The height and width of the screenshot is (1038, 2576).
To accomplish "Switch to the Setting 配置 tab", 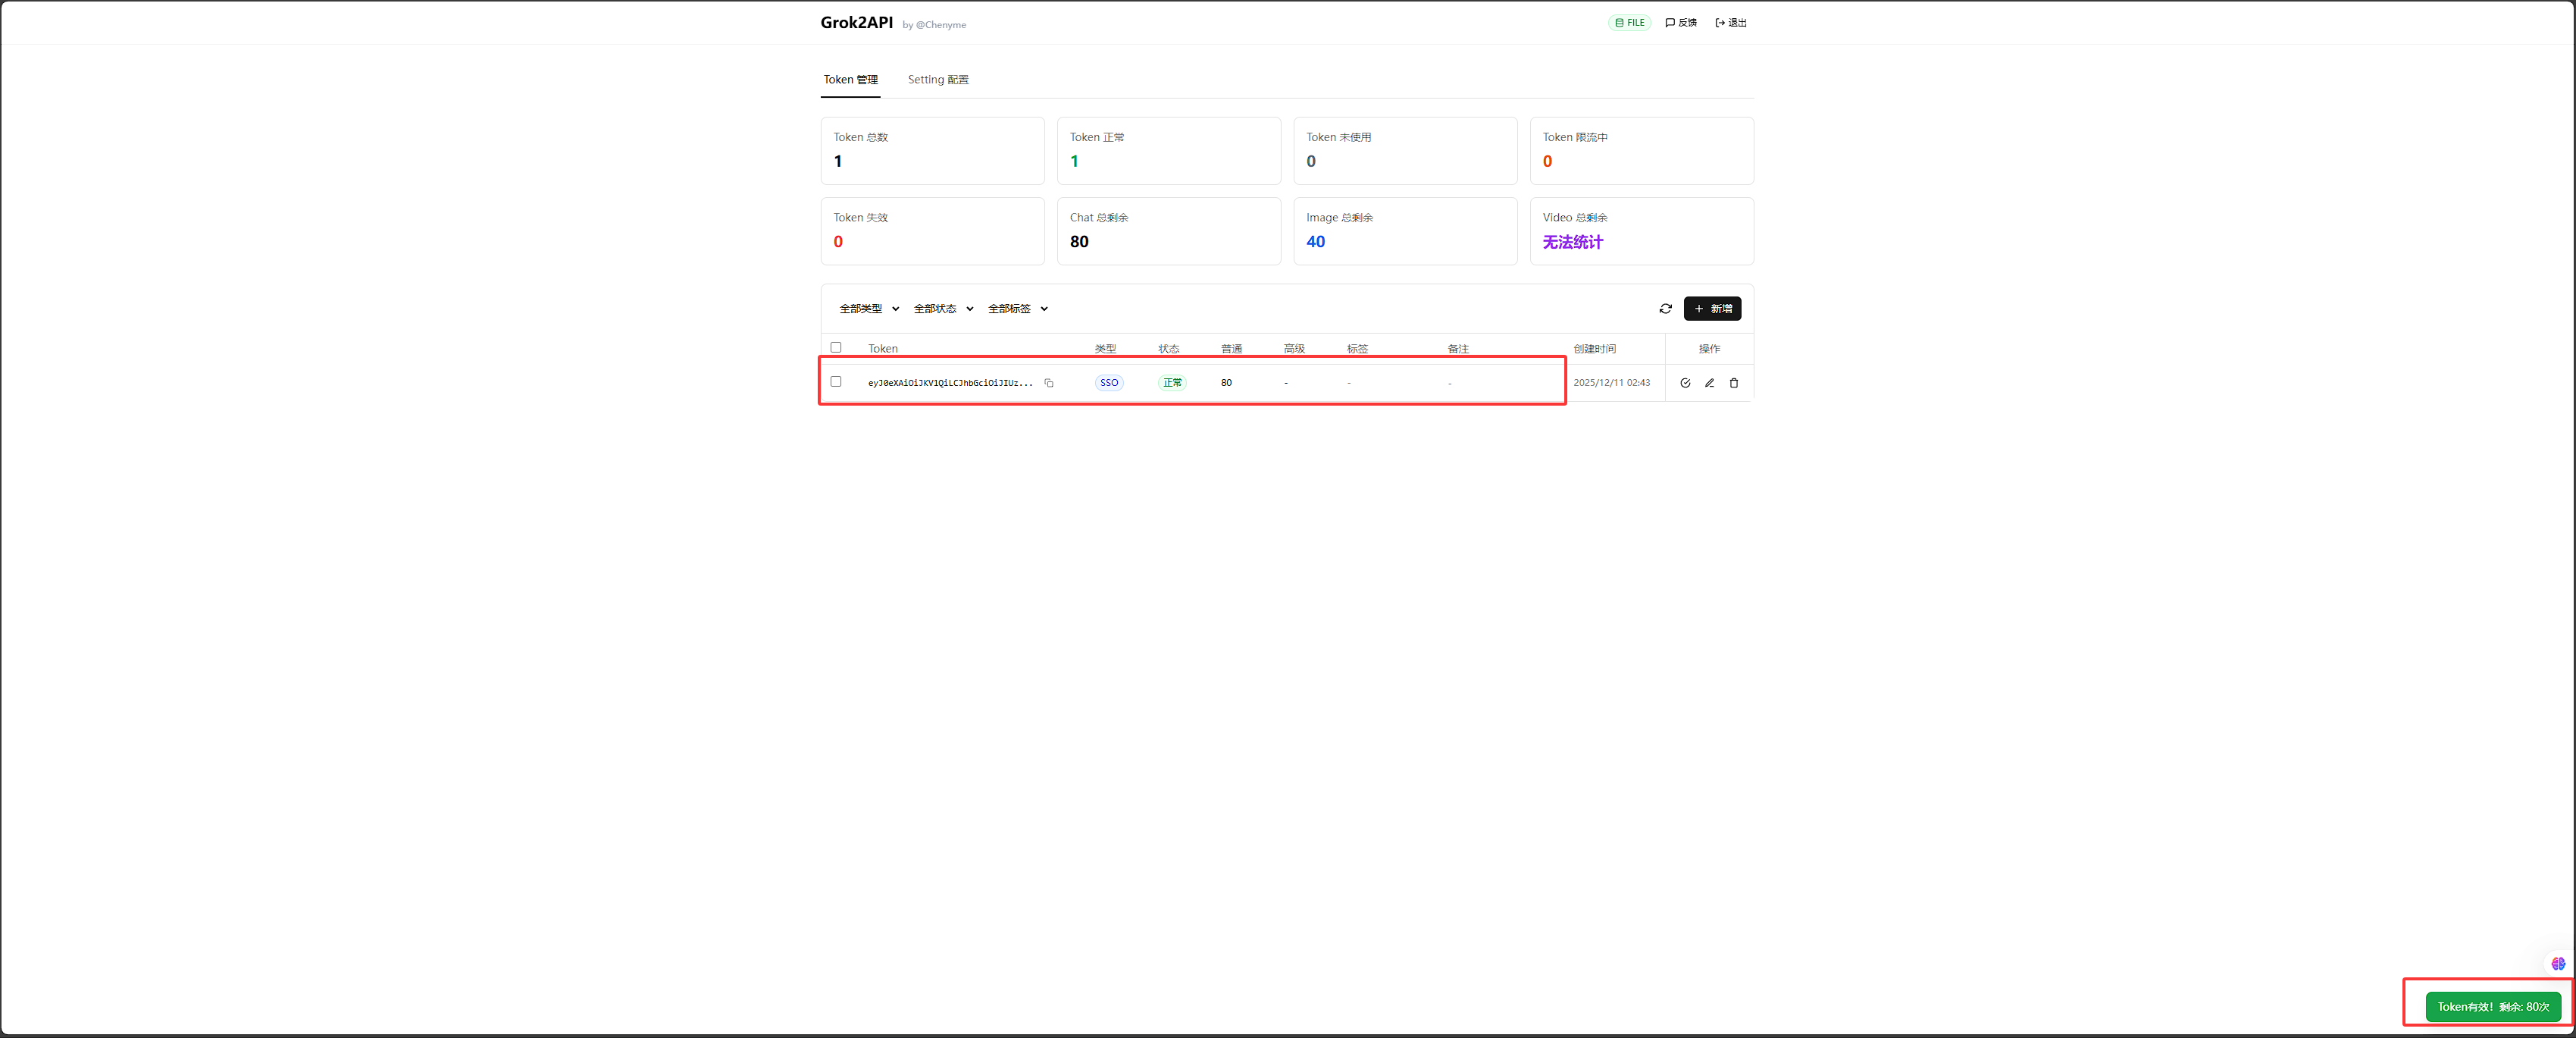I will coord(937,80).
